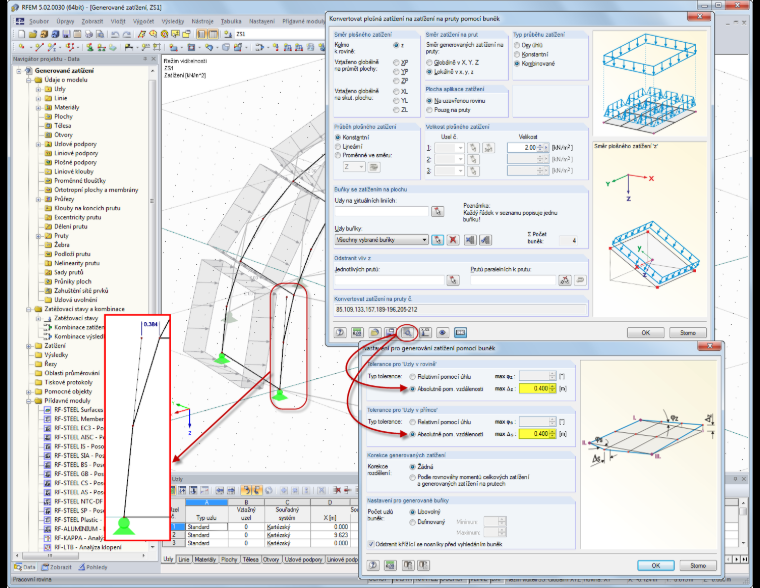Click the show all cells icon right of red X
The image size is (760, 588).
coord(470,239)
